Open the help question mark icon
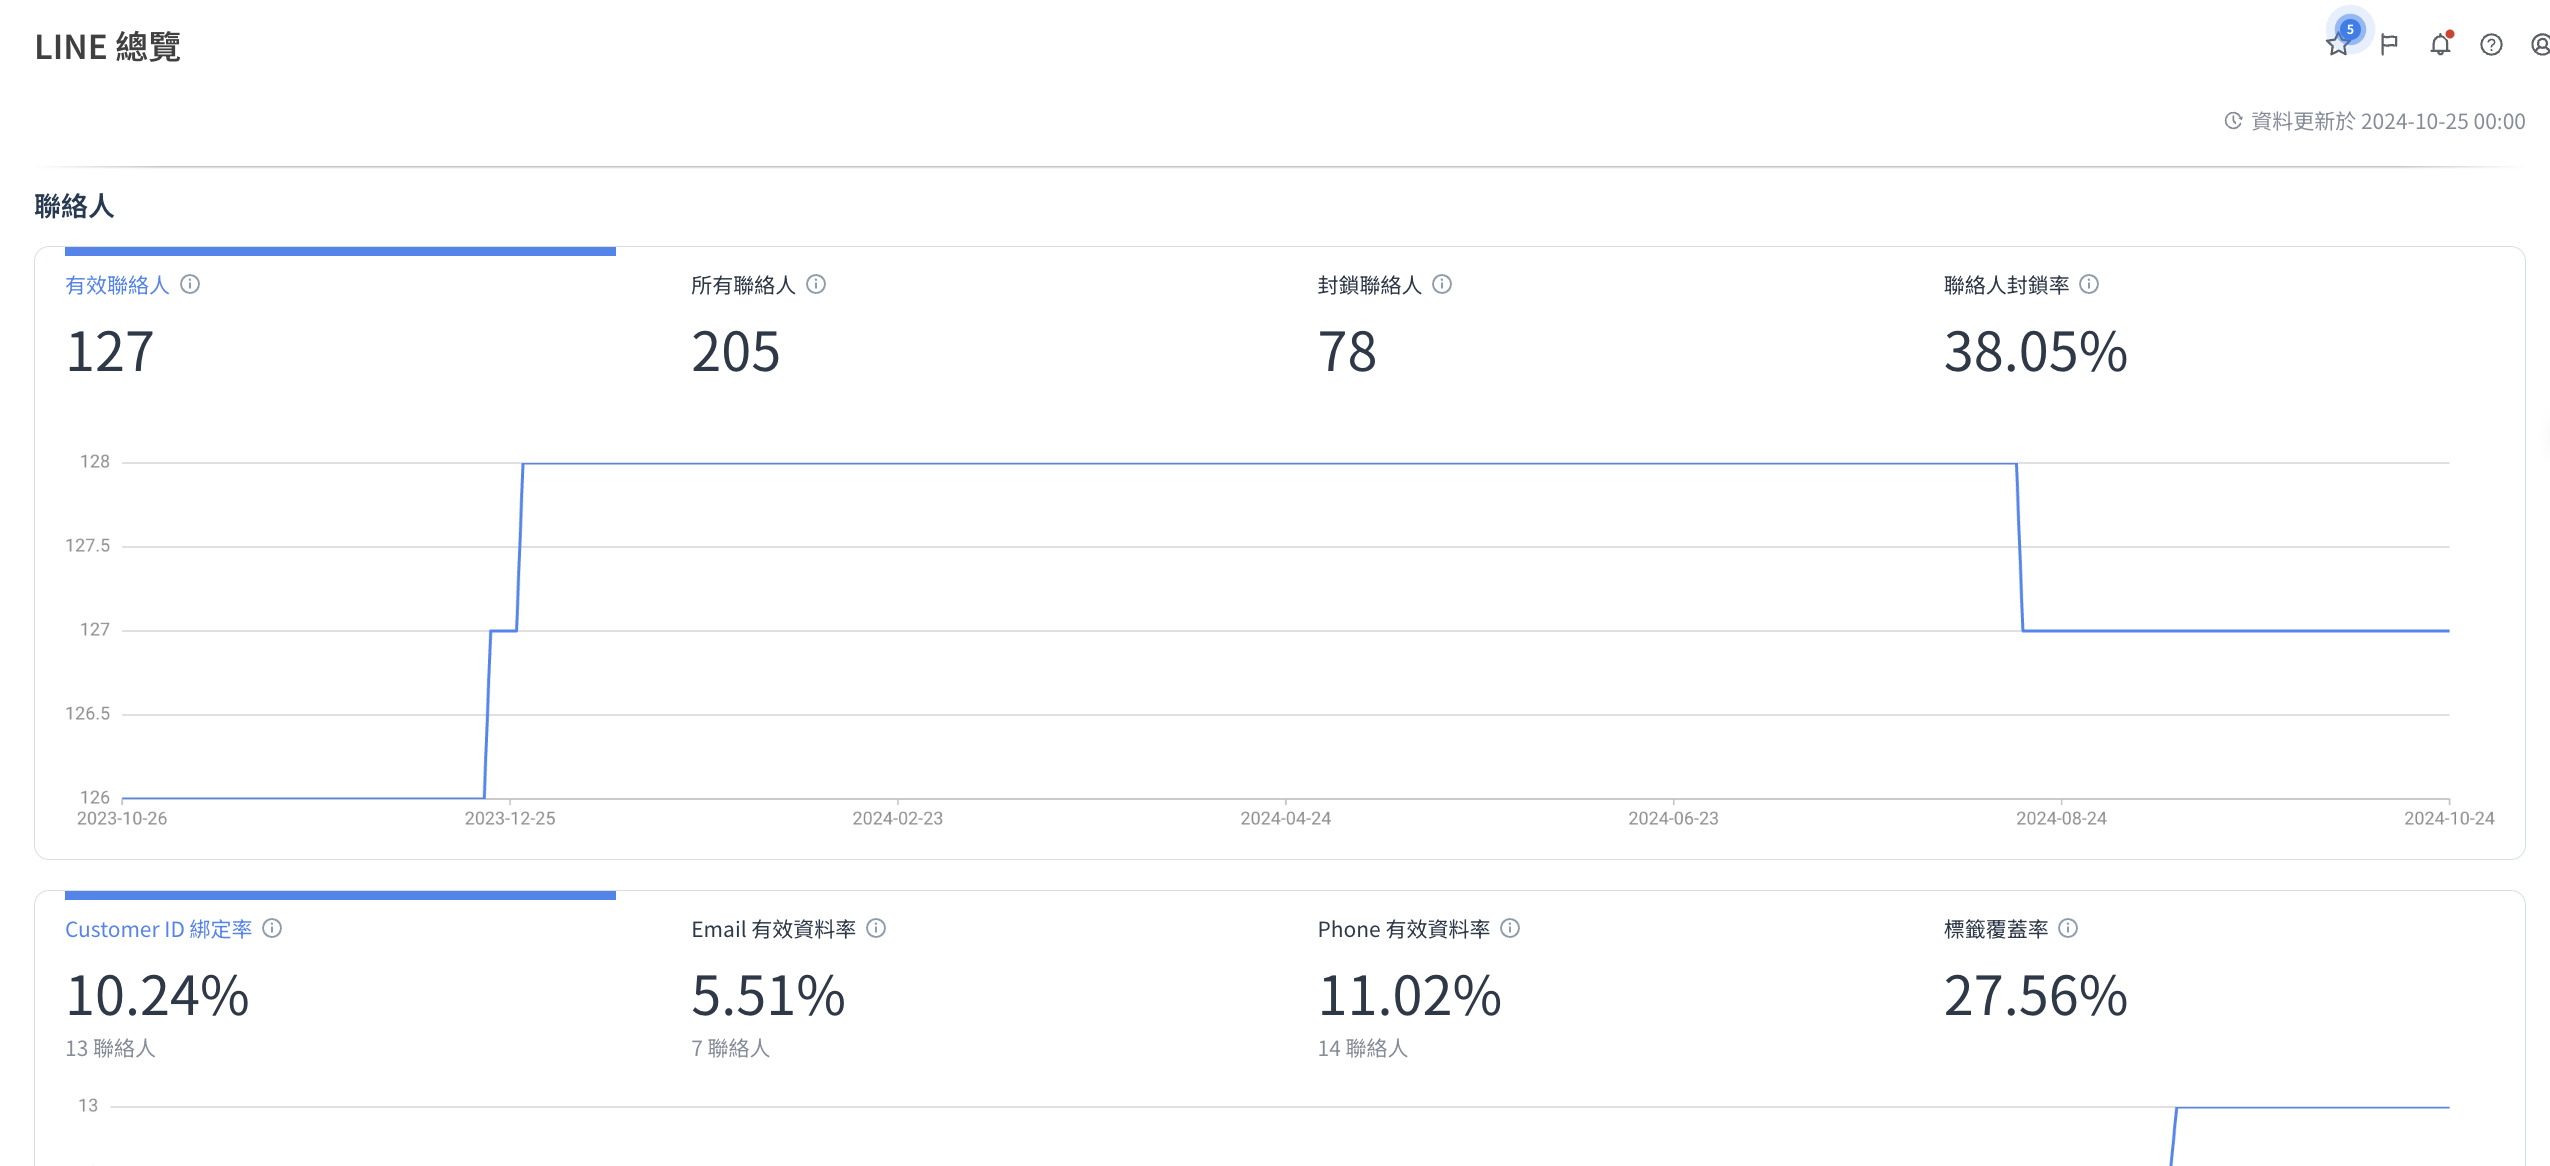This screenshot has width=2550, height=1166. coord(2491,44)
